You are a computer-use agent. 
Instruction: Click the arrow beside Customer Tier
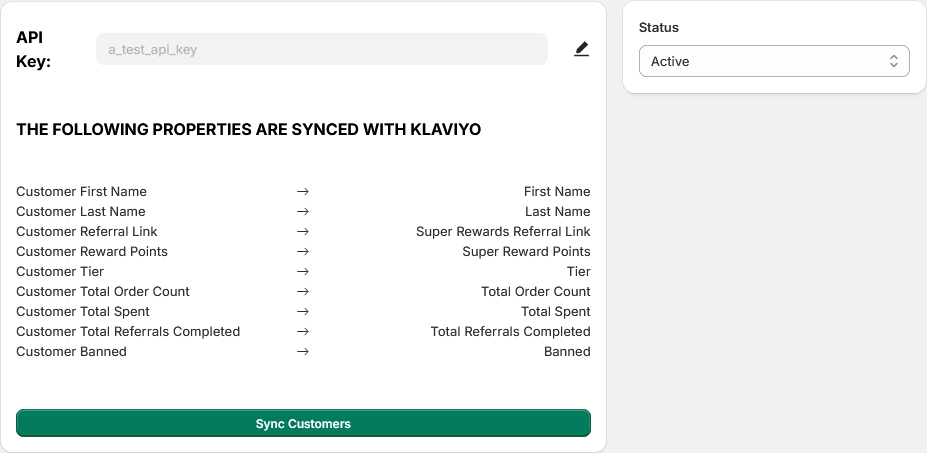[x=303, y=271]
